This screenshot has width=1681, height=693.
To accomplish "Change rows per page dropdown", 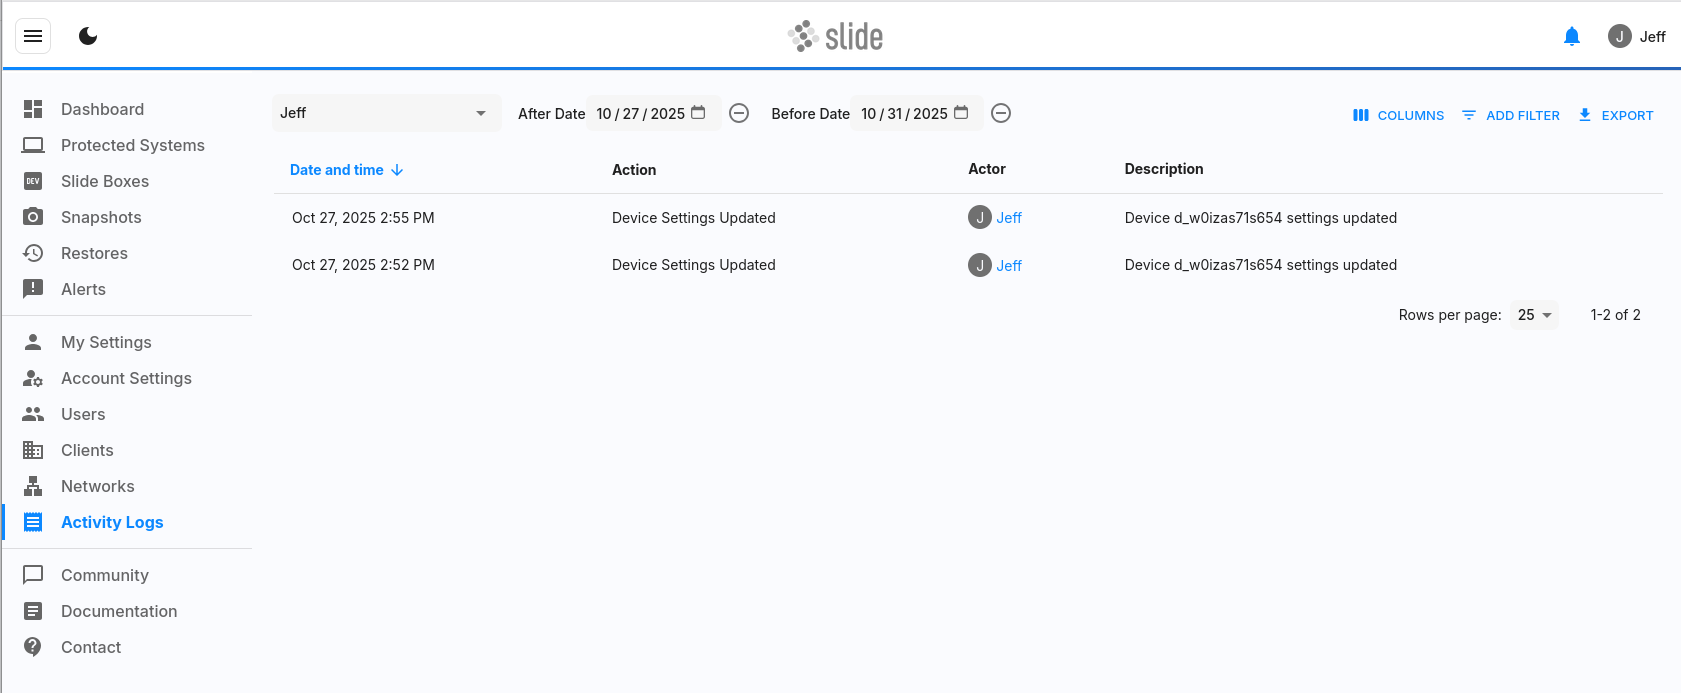I will (x=1534, y=315).
